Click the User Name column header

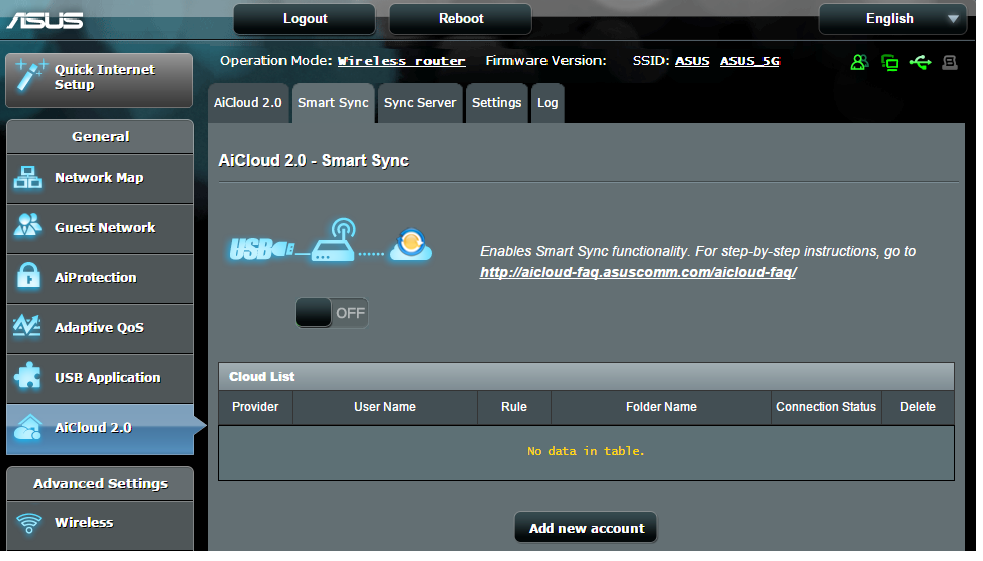pyautogui.click(x=385, y=407)
